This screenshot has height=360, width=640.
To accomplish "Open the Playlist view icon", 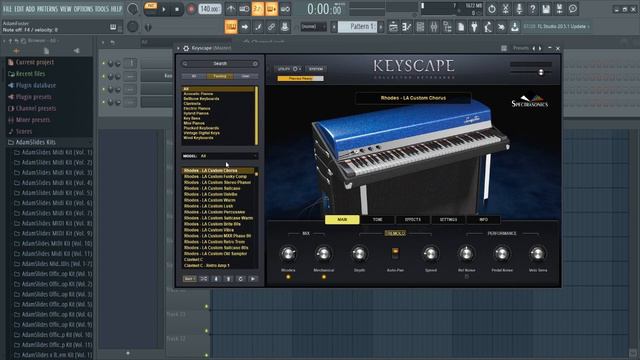I will (393, 27).
